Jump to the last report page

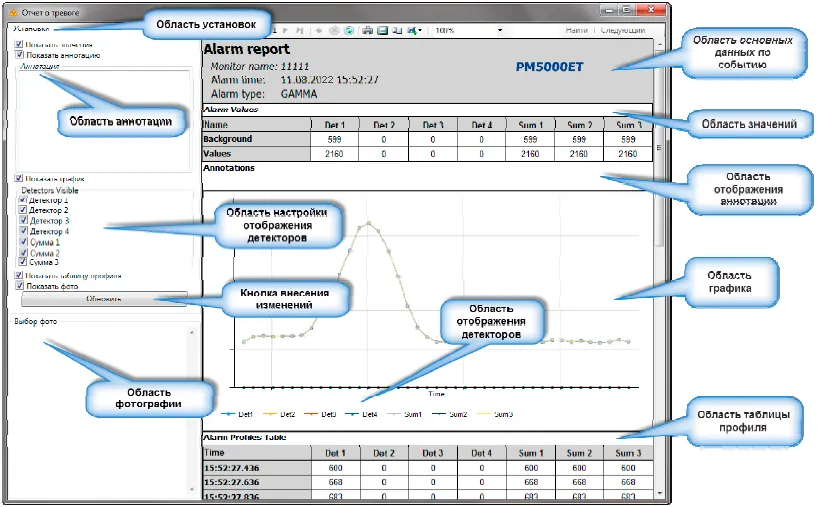(299, 31)
